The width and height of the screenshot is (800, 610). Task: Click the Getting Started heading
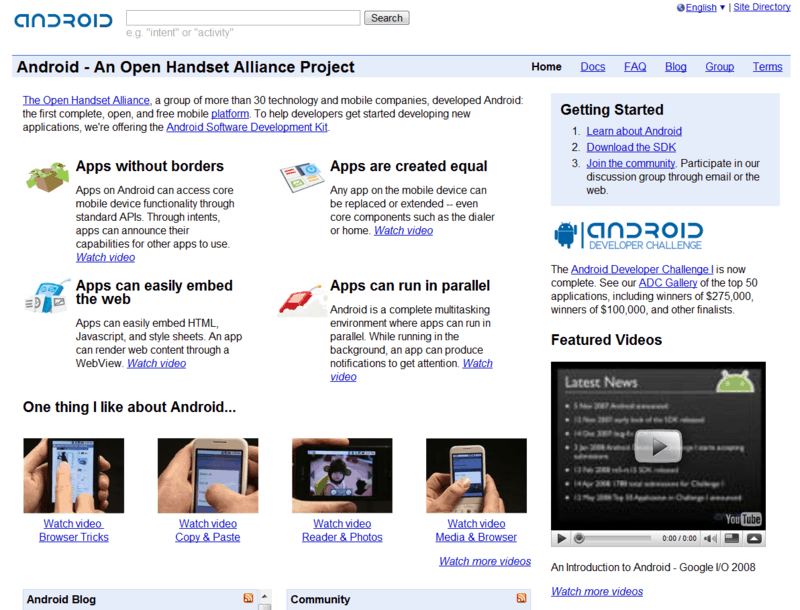pyautogui.click(x=612, y=110)
